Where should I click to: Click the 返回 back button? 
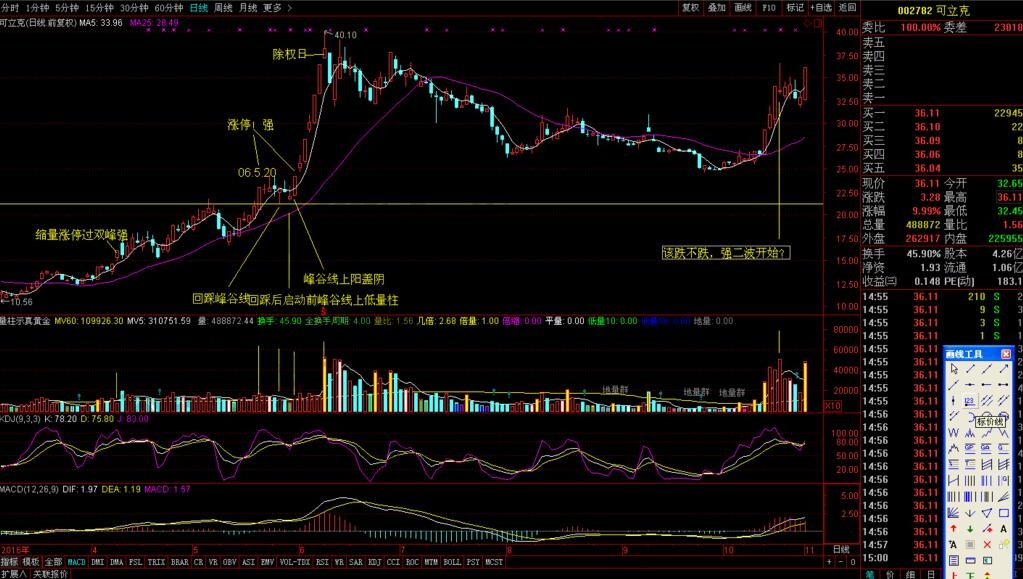[x=847, y=8]
